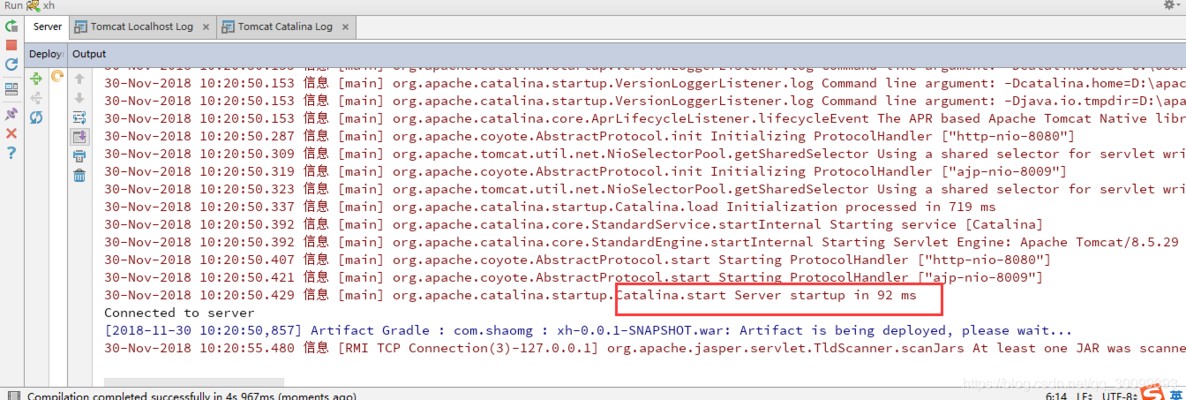Click the blue Update application icon
The image size is (1186, 400).
click(11, 64)
